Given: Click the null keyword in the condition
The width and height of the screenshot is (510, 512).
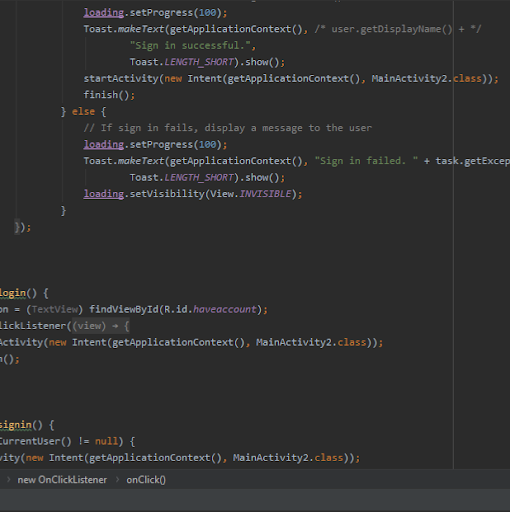Looking at the screenshot, I should [106, 441].
